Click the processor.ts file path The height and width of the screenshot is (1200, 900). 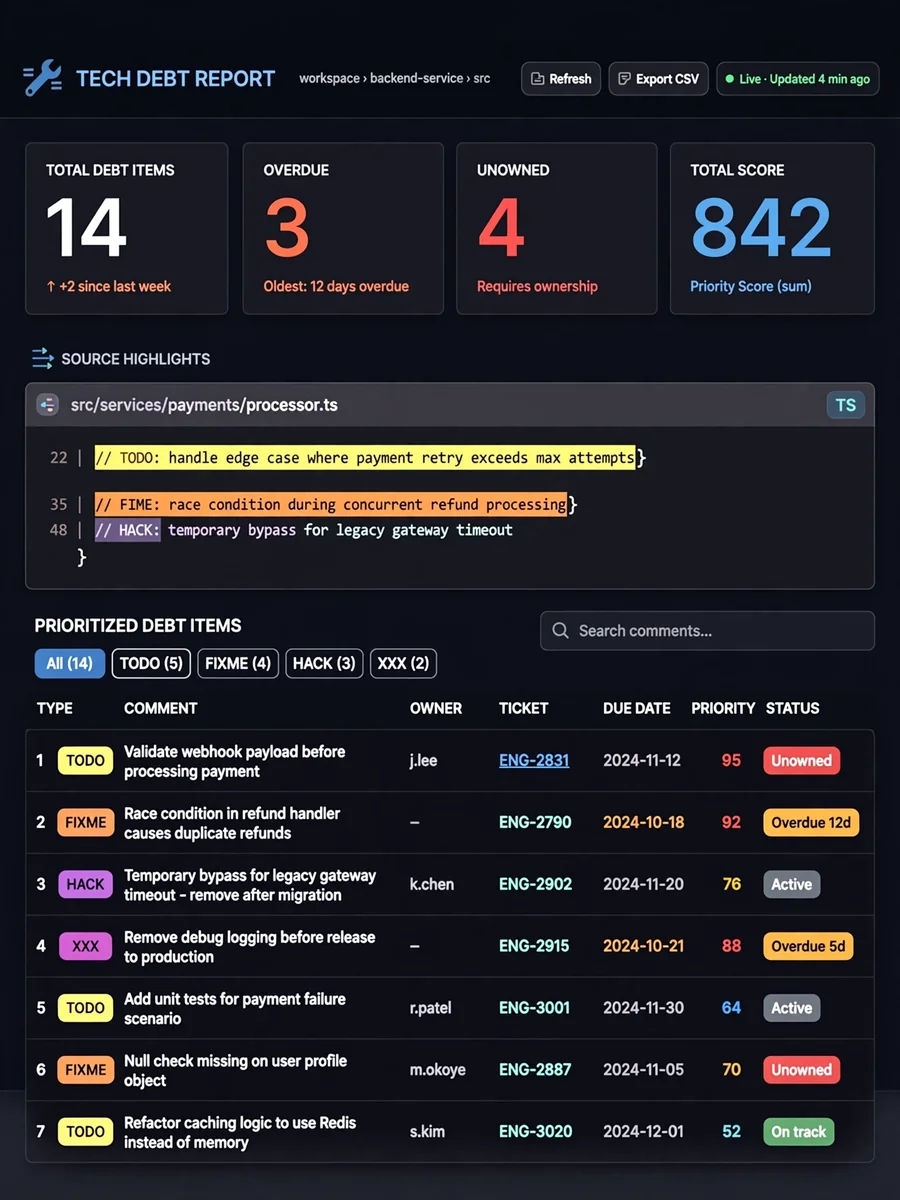204,405
